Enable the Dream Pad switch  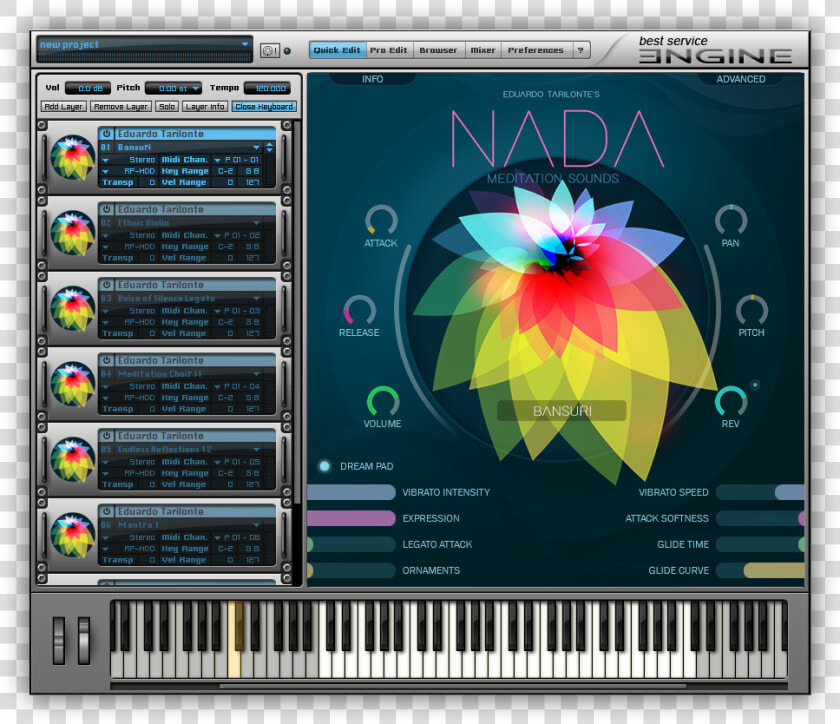click(324, 466)
